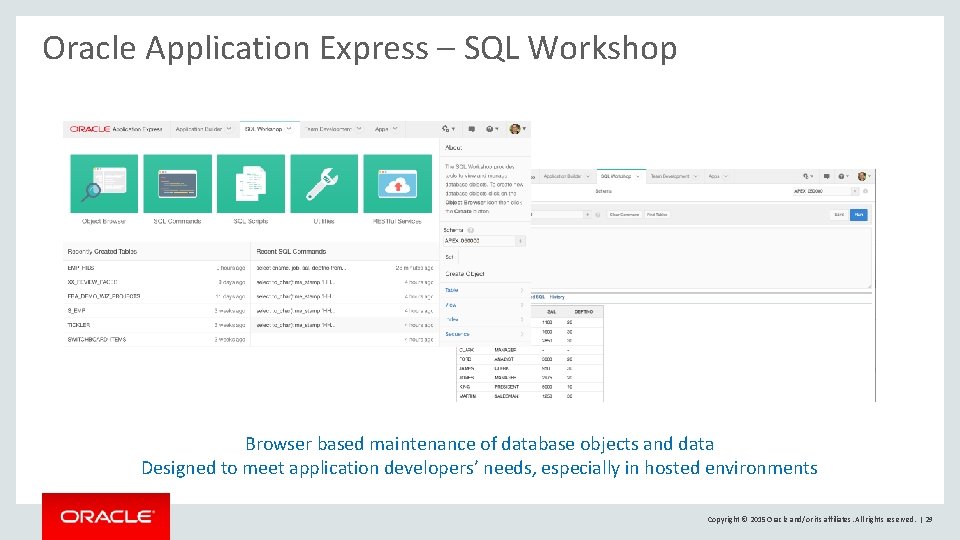Click the Save button in the SQL Commands window
The height and width of the screenshot is (540, 960).
pyautogui.click(x=839, y=215)
